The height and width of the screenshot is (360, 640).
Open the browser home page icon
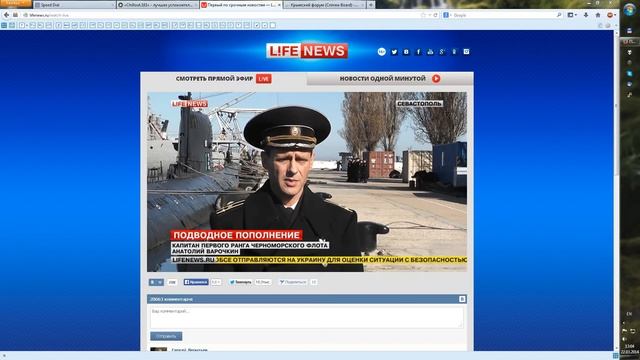[x=598, y=15]
